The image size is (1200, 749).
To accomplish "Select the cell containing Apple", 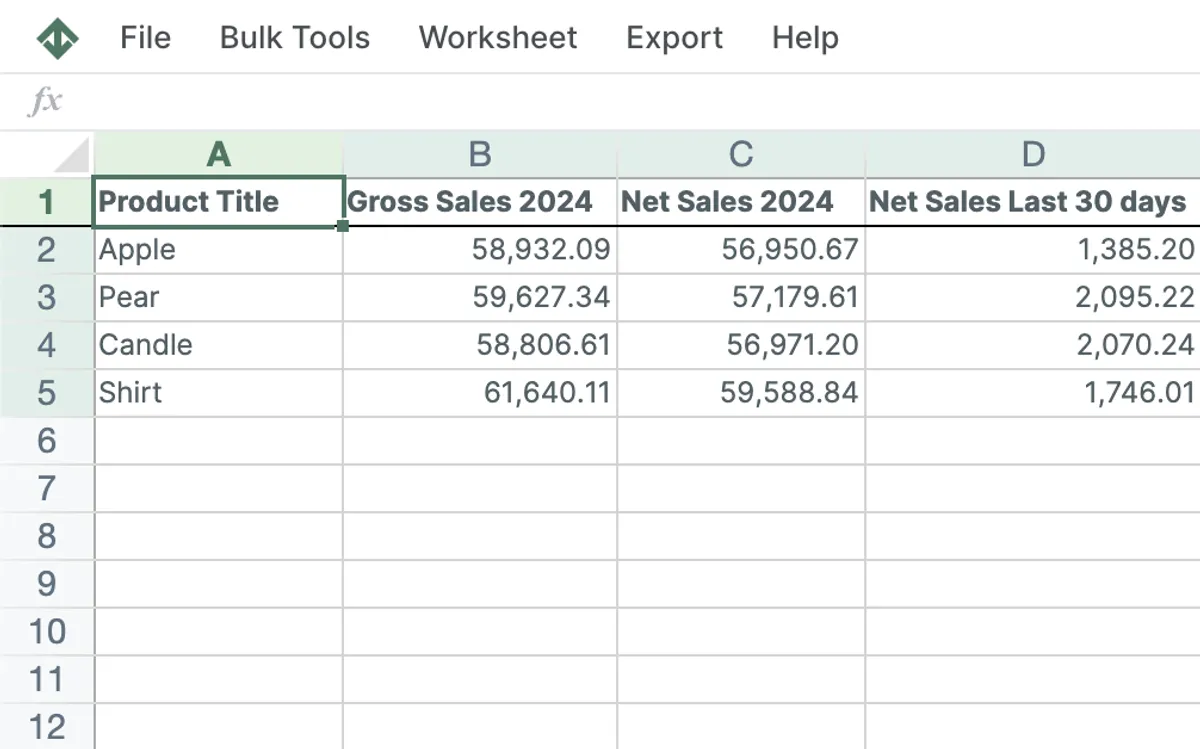I will [216, 249].
